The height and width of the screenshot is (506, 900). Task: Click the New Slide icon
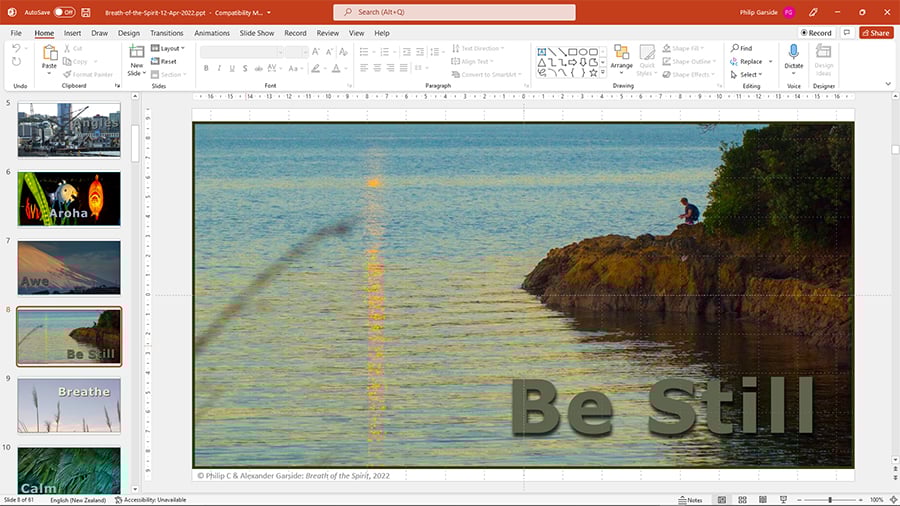pyautogui.click(x=137, y=52)
